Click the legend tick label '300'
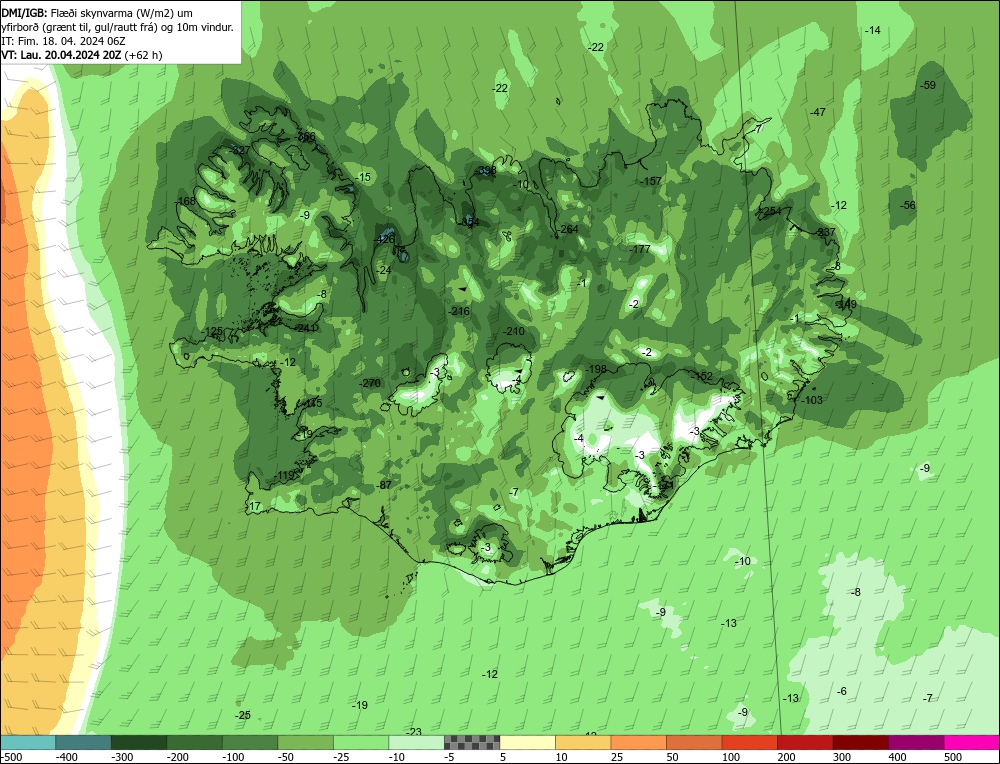This screenshot has width=1000, height=764. point(841,757)
